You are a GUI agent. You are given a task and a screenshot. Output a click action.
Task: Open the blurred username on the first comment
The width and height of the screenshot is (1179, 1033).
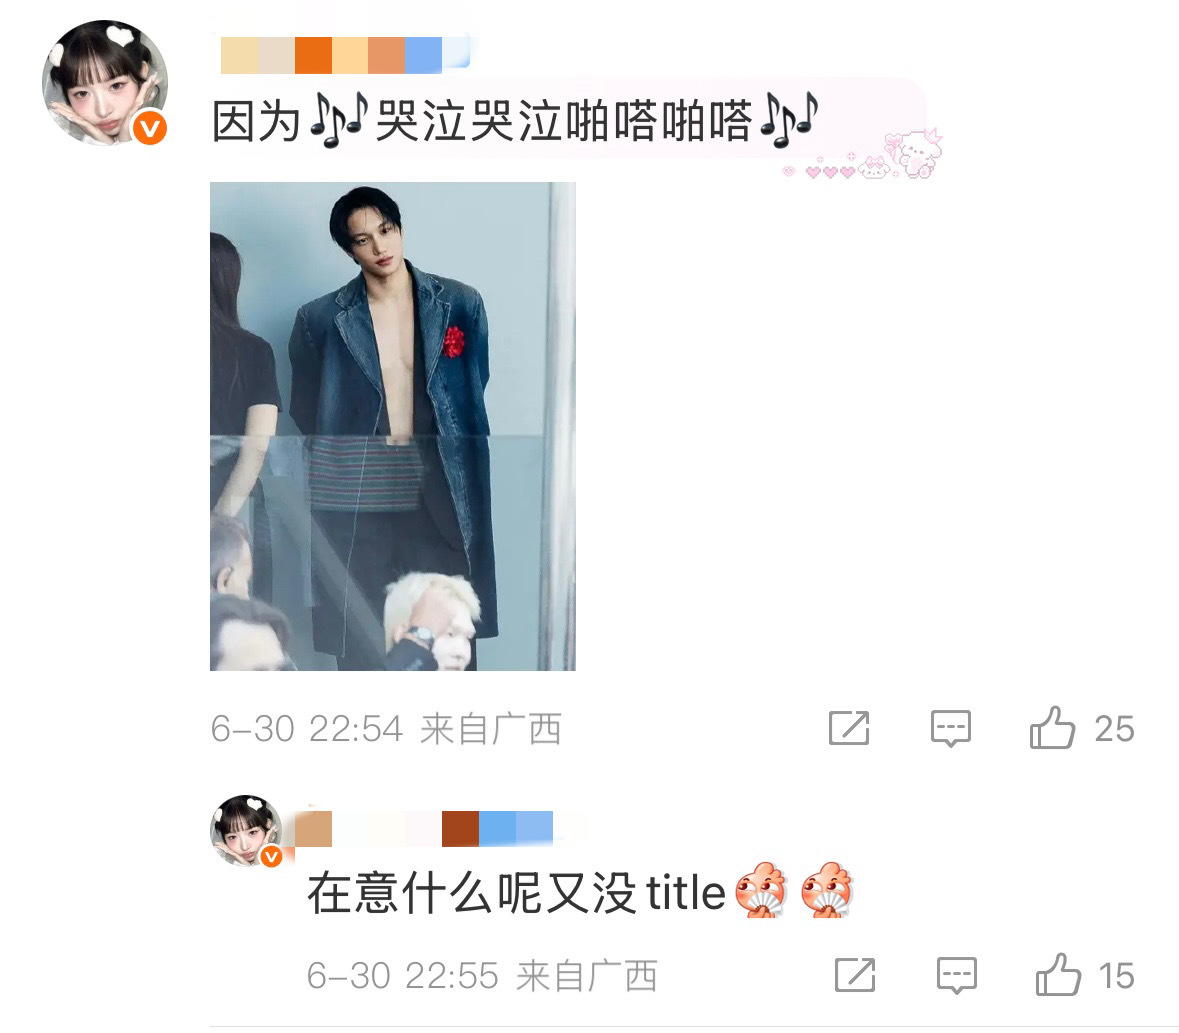[345, 55]
